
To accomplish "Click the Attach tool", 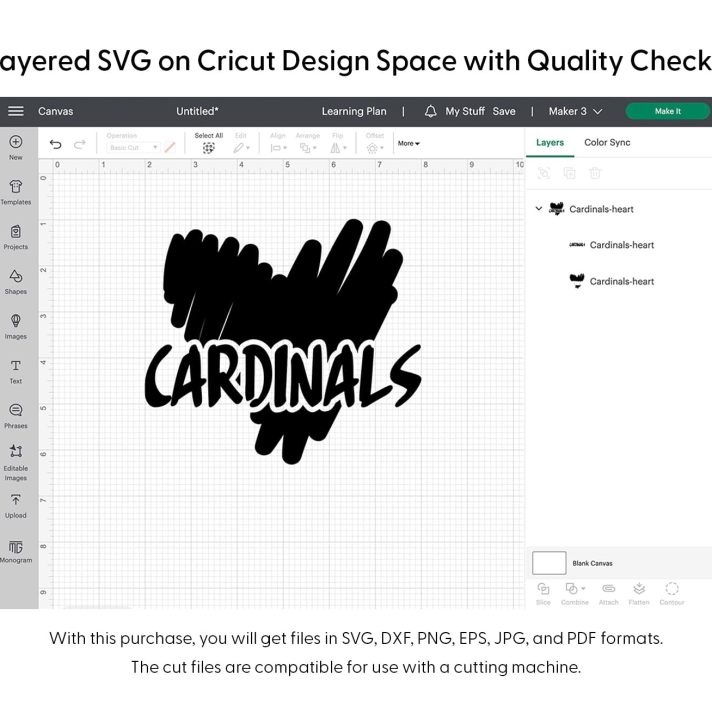I will tap(608, 594).
